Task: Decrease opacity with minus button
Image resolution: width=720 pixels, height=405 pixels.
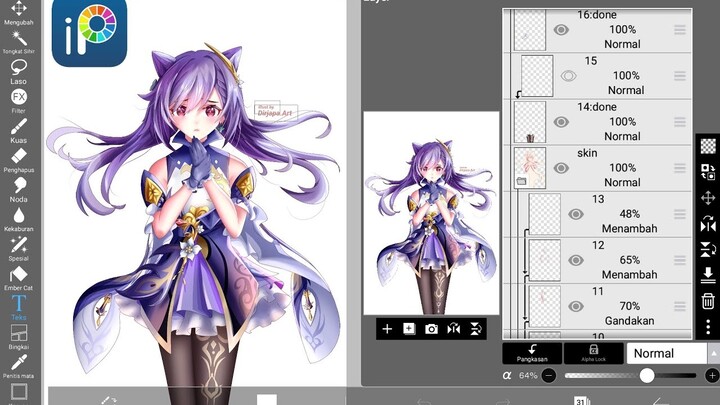Action: (548, 376)
